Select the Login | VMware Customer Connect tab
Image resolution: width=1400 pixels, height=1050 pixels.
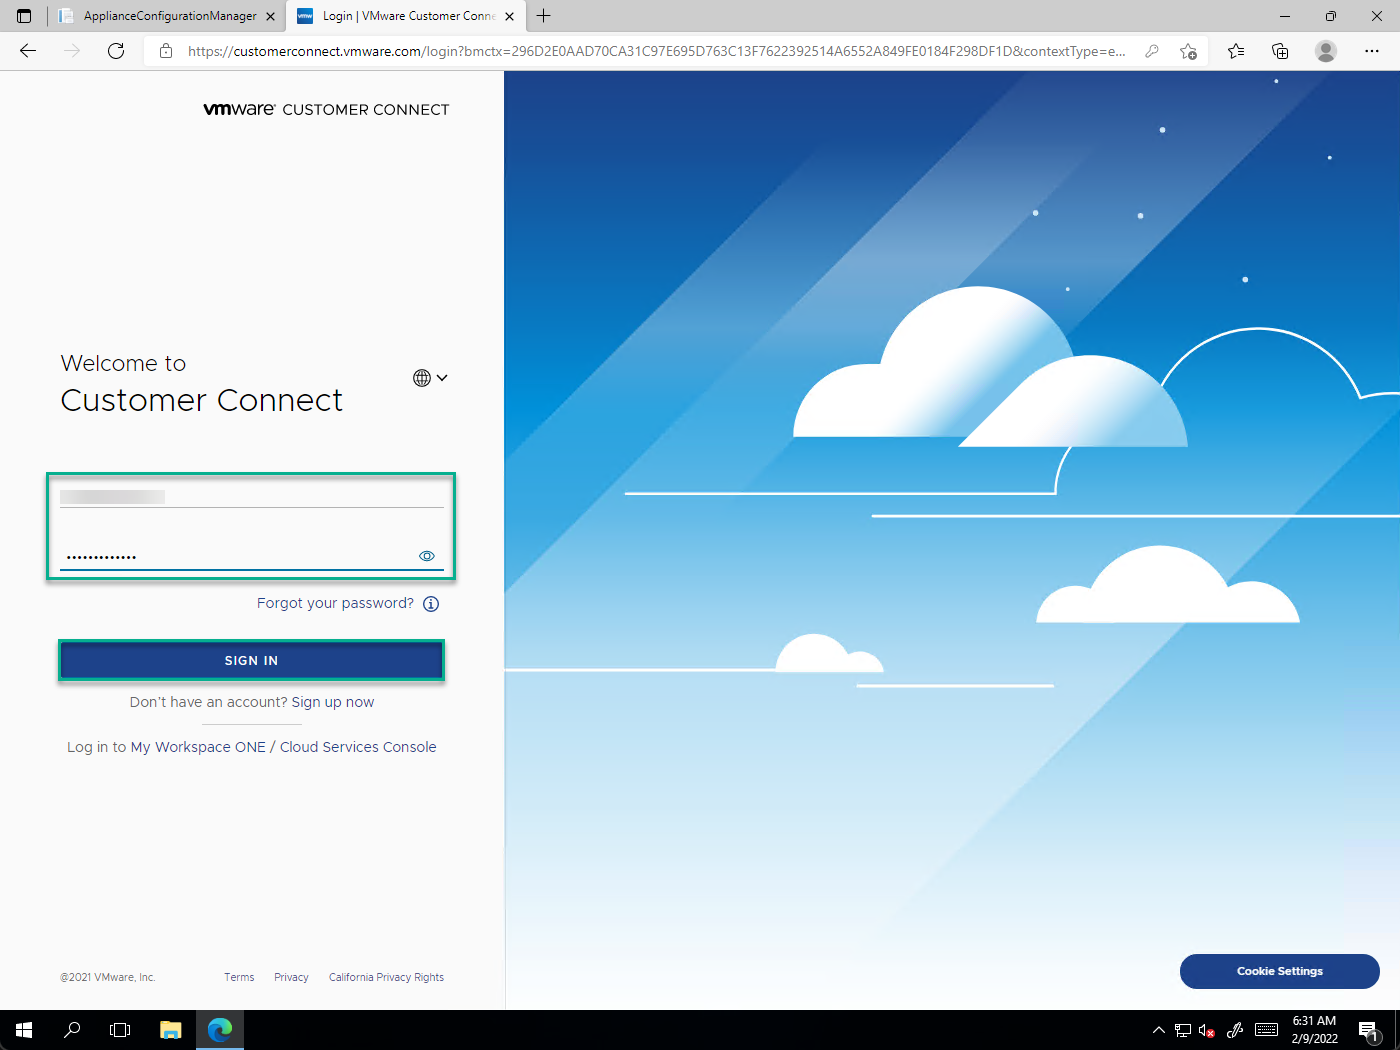(408, 16)
